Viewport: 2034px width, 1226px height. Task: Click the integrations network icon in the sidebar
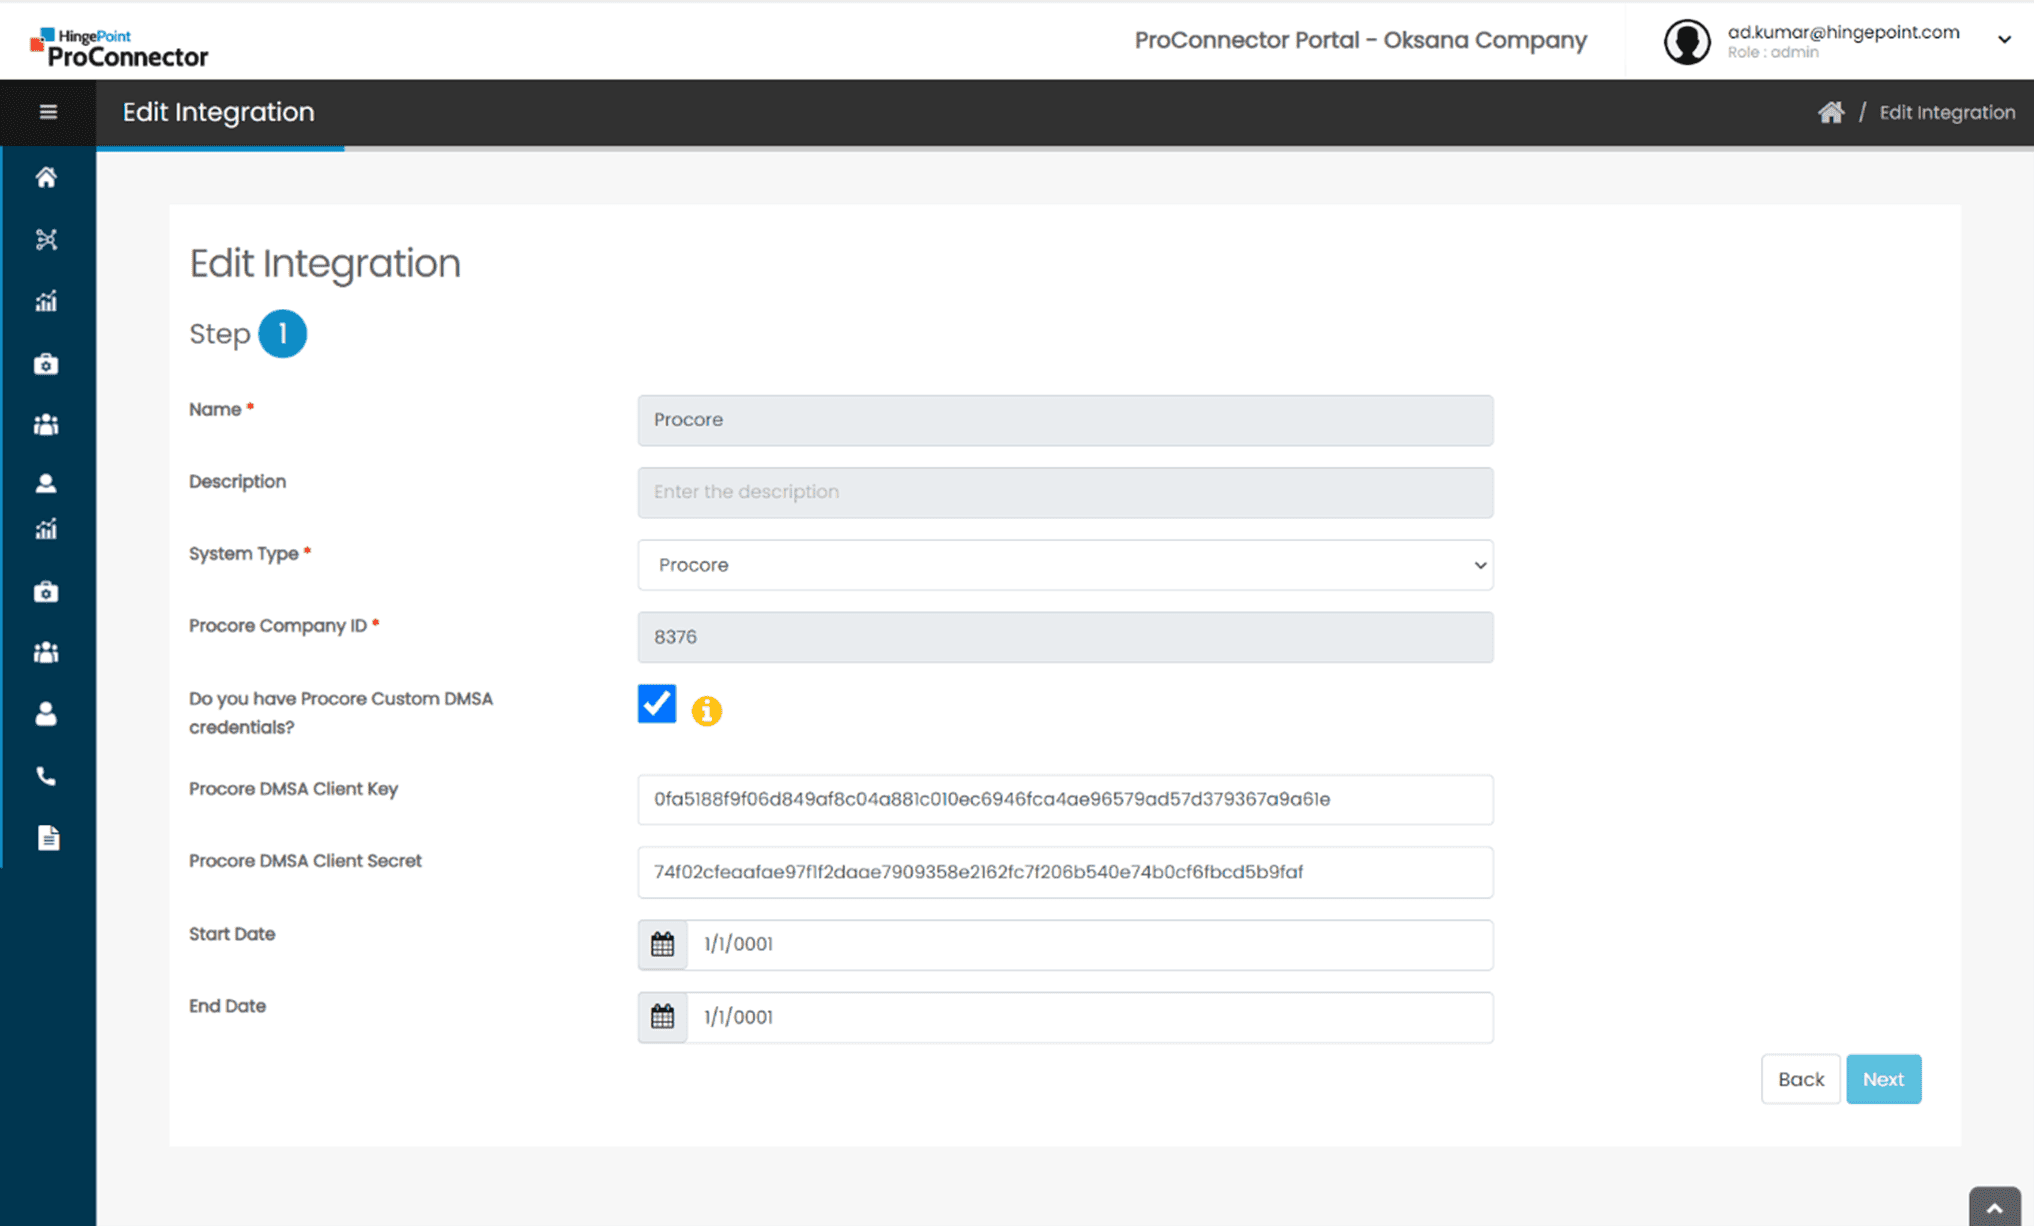pos(46,239)
